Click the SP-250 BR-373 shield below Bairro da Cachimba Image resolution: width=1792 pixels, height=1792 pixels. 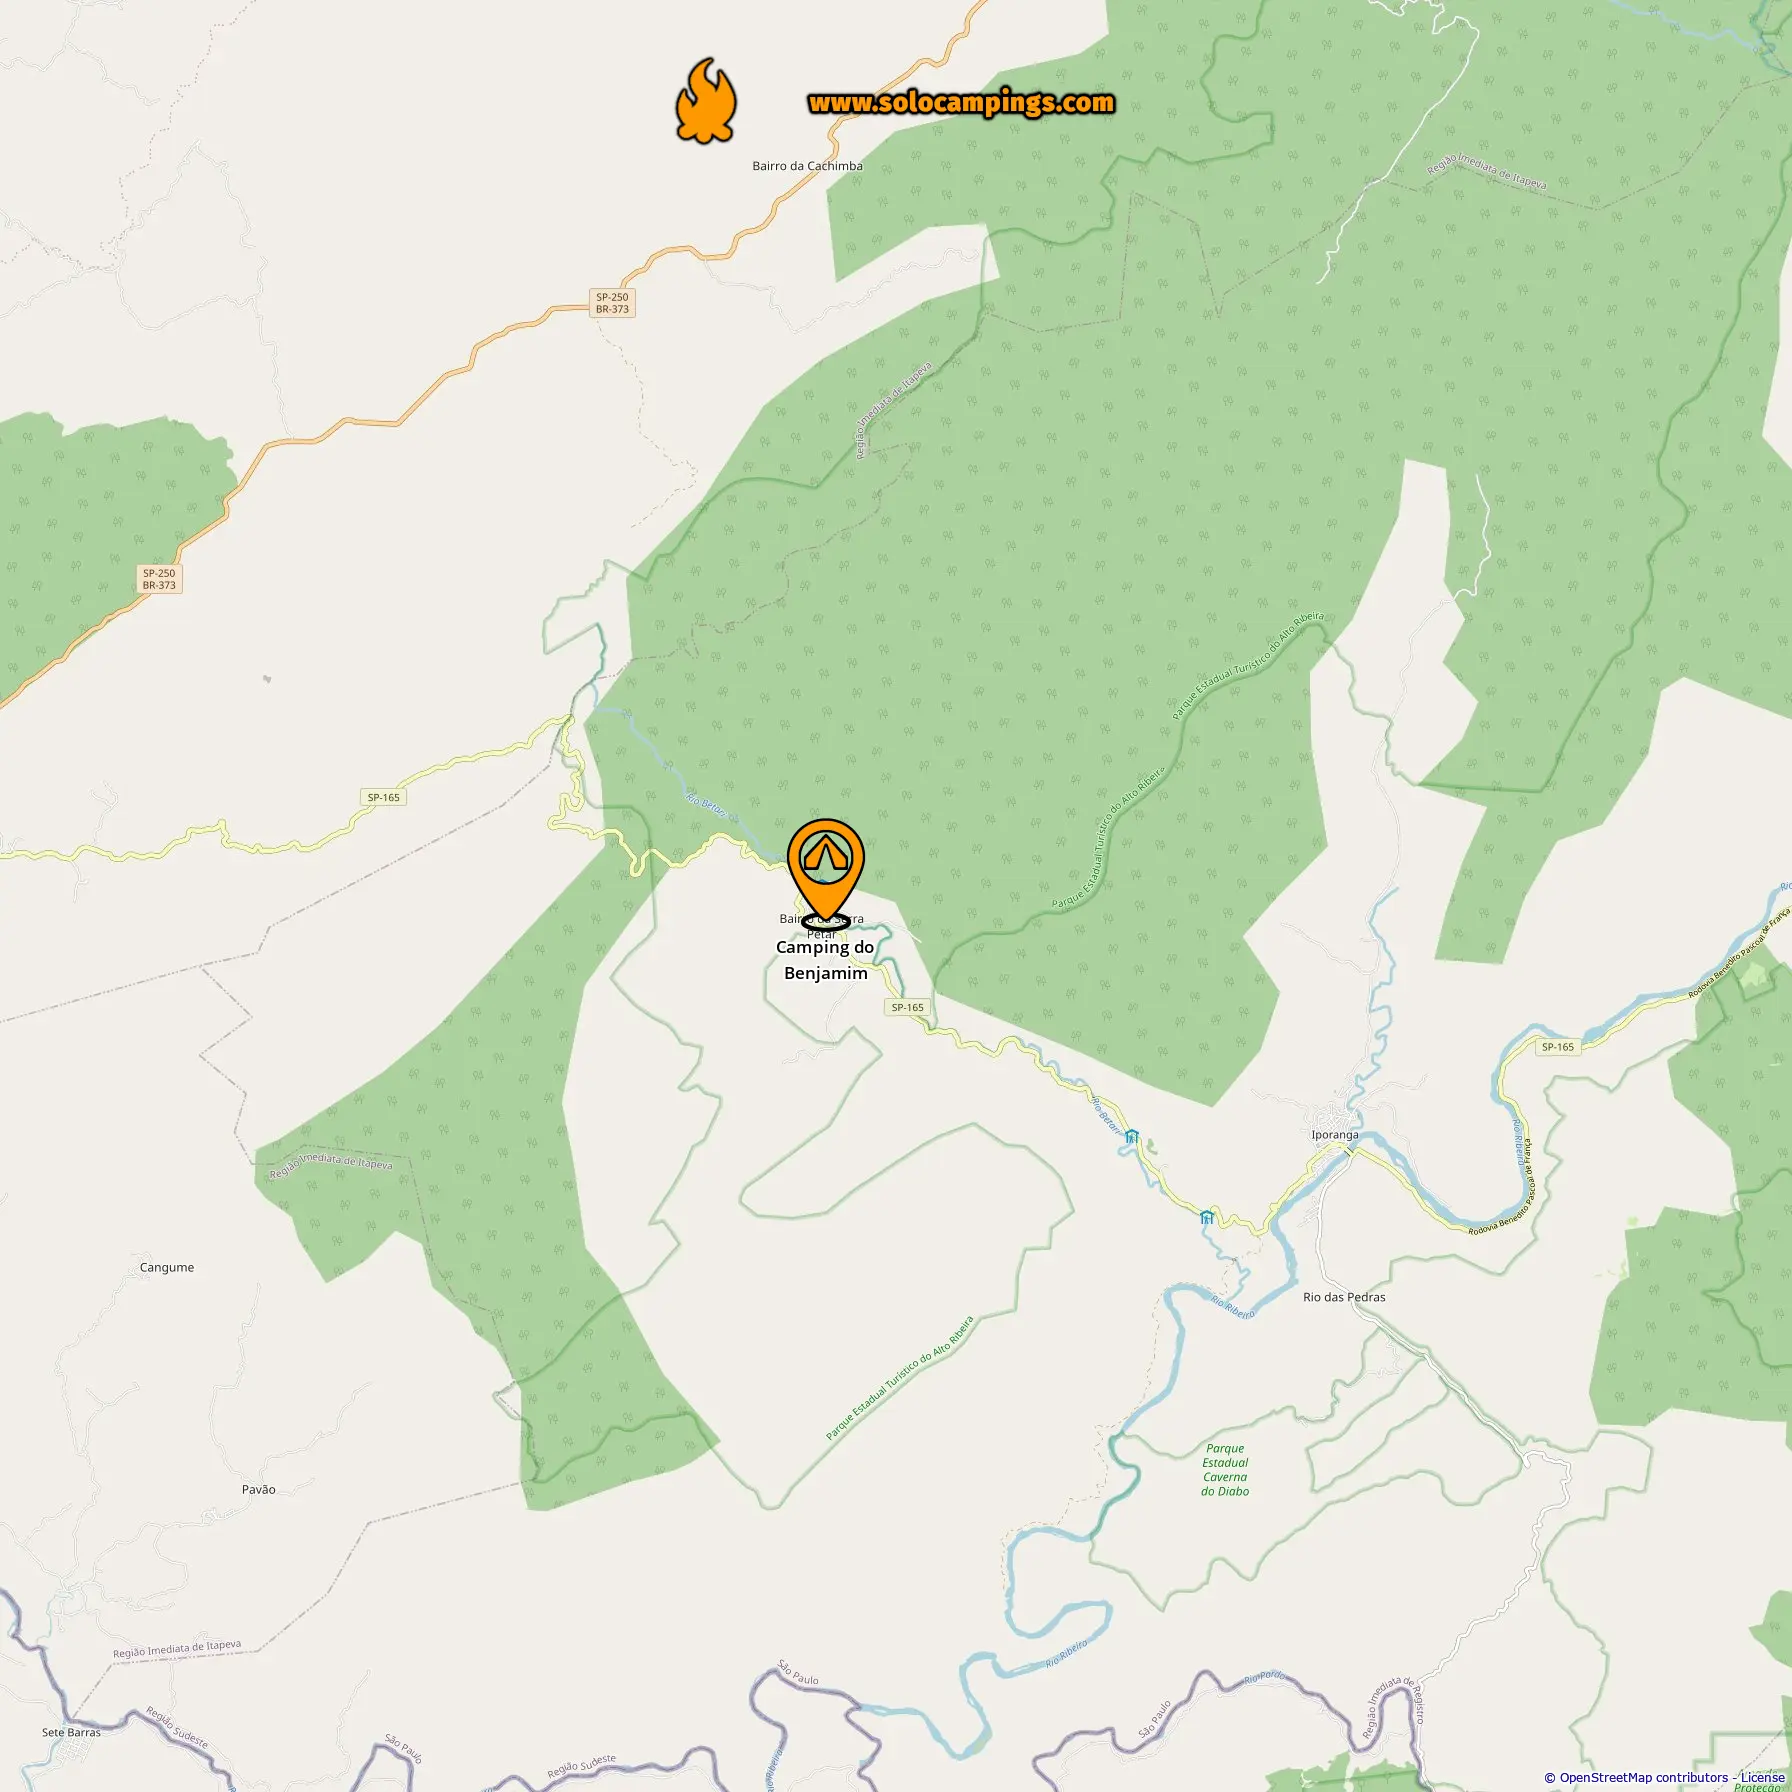coord(612,303)
